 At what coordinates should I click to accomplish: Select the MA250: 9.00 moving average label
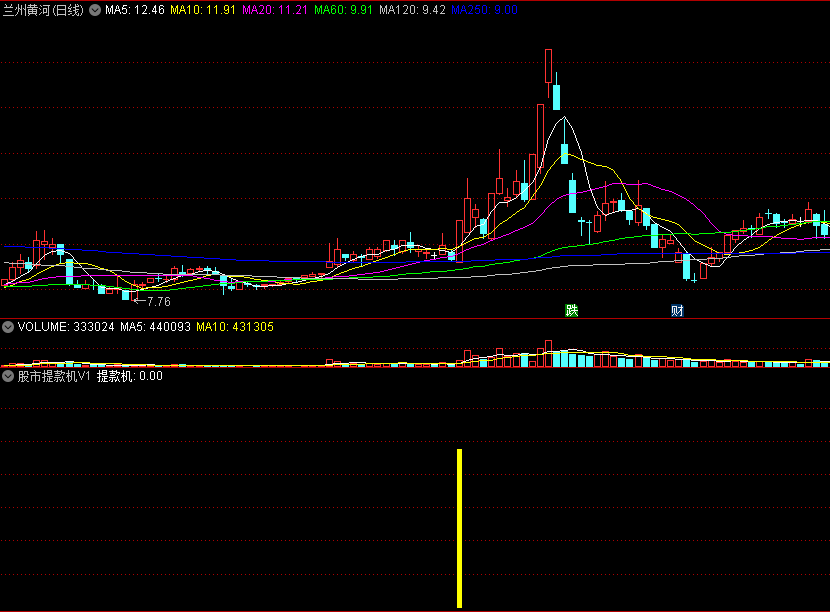pos(484,10)
